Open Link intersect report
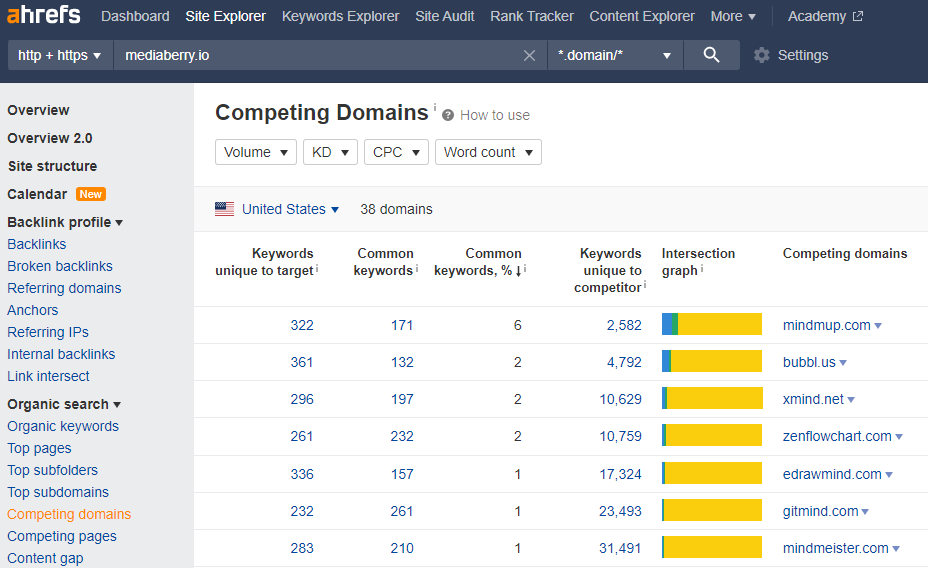The width and height of the screenshot is (928, 568). pos(48,376)
